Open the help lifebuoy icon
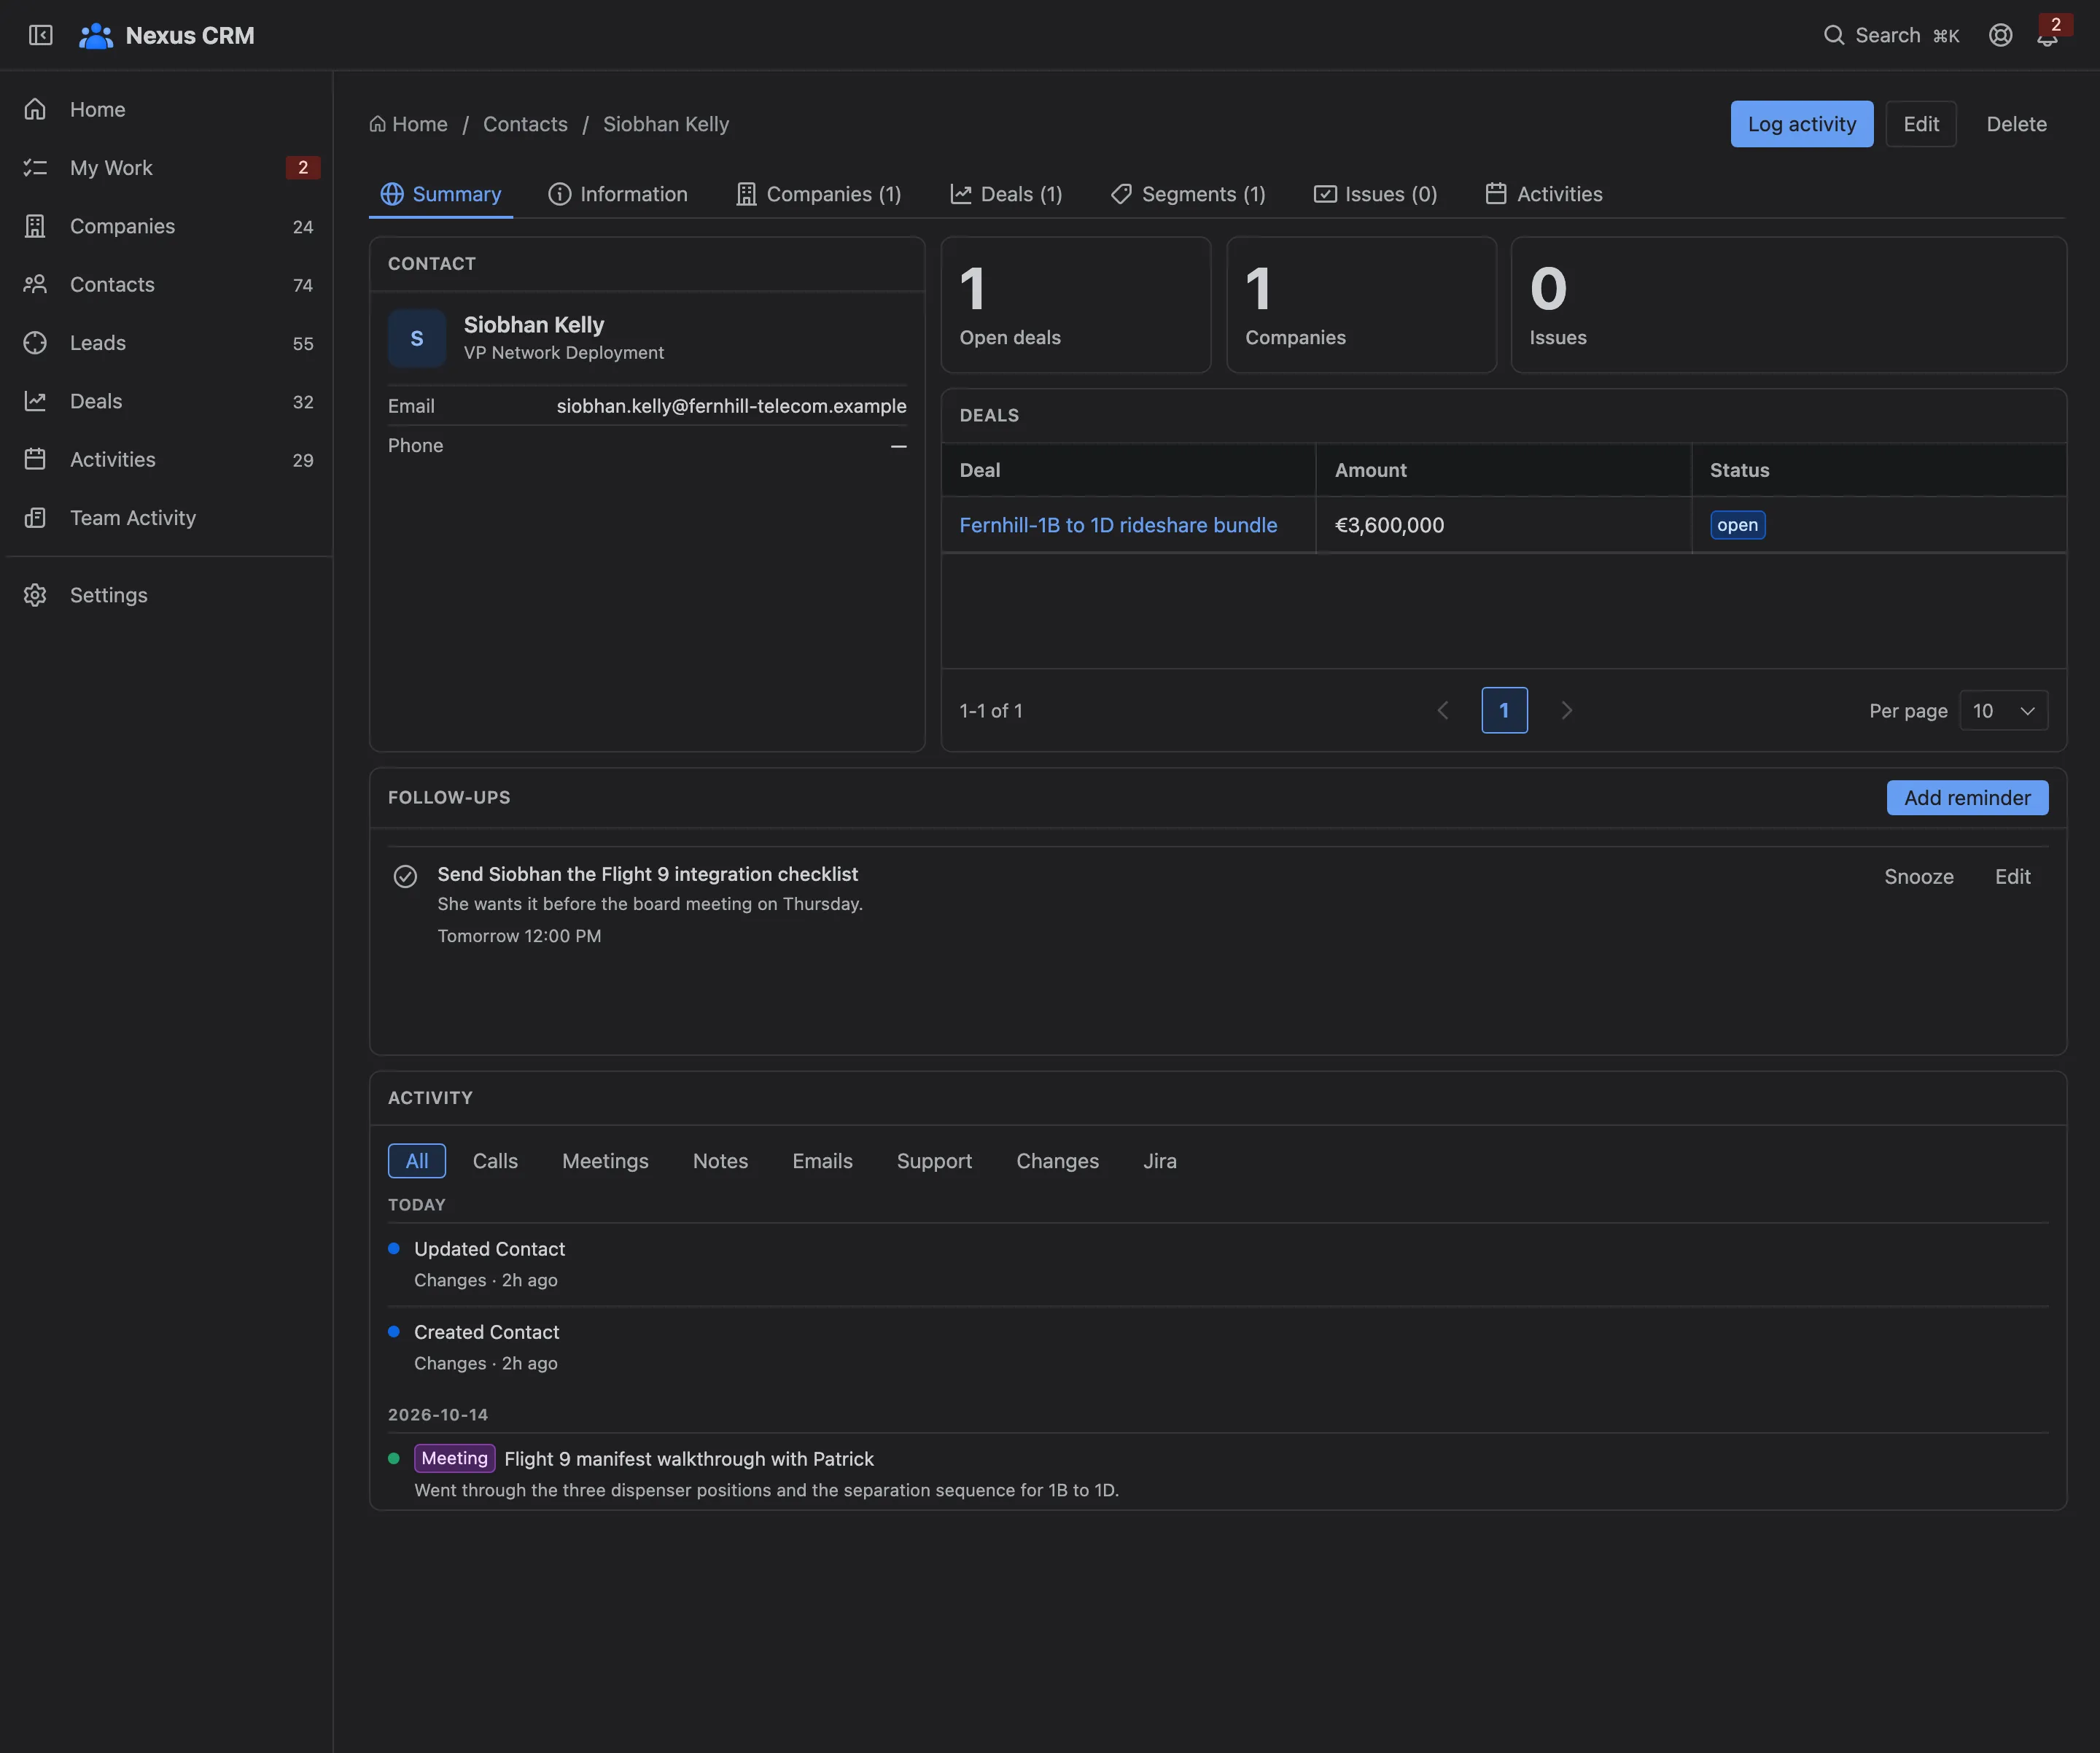This screenshot has height=1753, width=2100. click(2000, 35)
